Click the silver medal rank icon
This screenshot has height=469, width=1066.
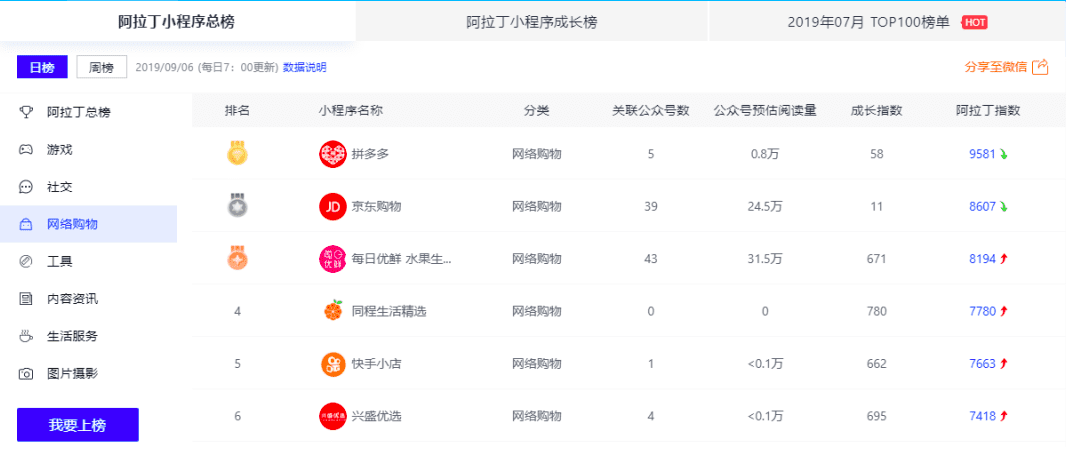point(237,206)
